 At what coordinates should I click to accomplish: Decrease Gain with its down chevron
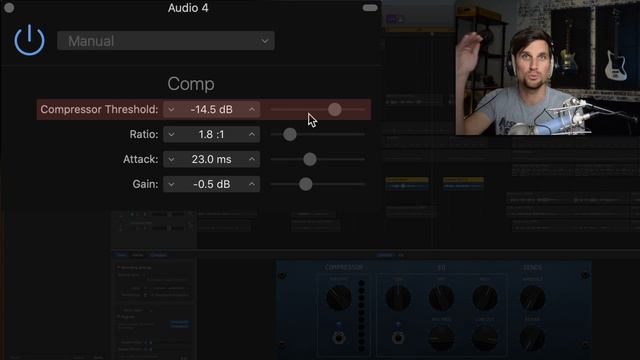coord(171,184)
